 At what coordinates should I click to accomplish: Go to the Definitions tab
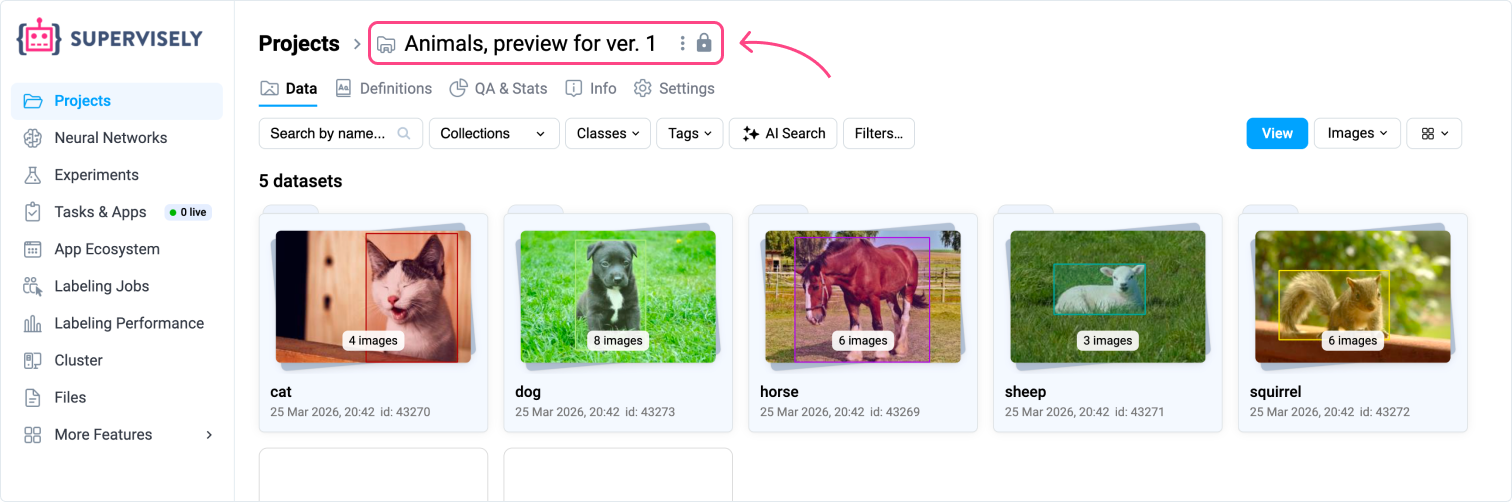[384, 88]
